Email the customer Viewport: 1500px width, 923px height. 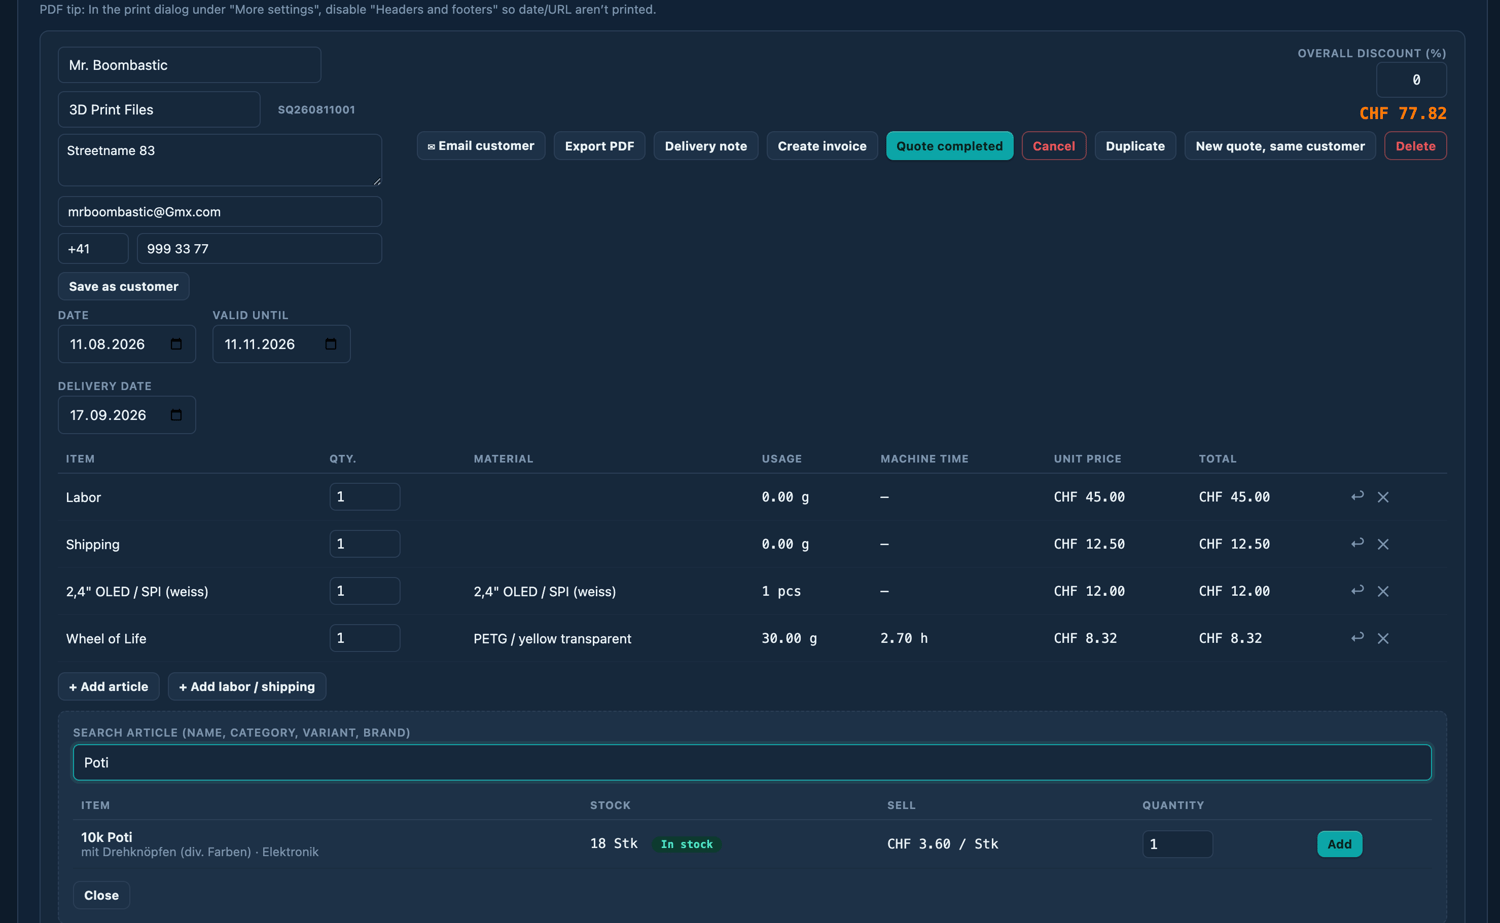coord(481,146)
